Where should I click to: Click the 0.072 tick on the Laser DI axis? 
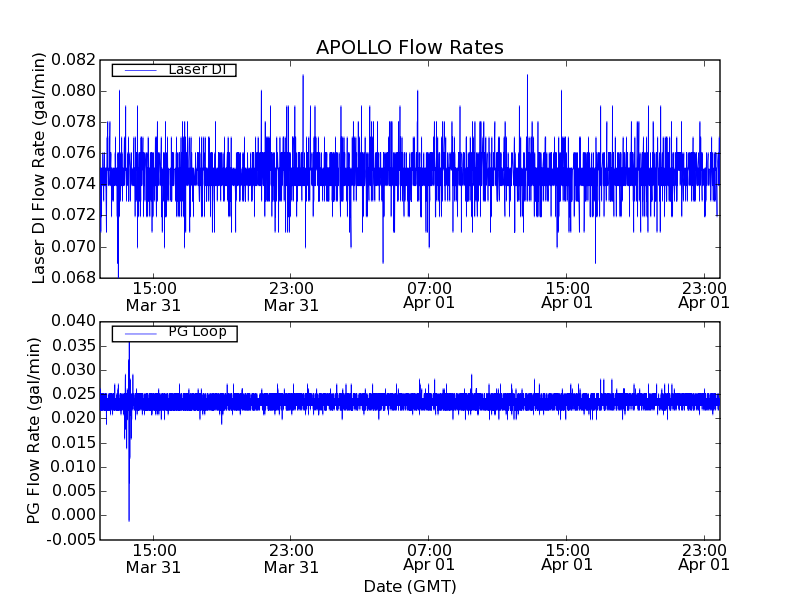click(73, 215)
